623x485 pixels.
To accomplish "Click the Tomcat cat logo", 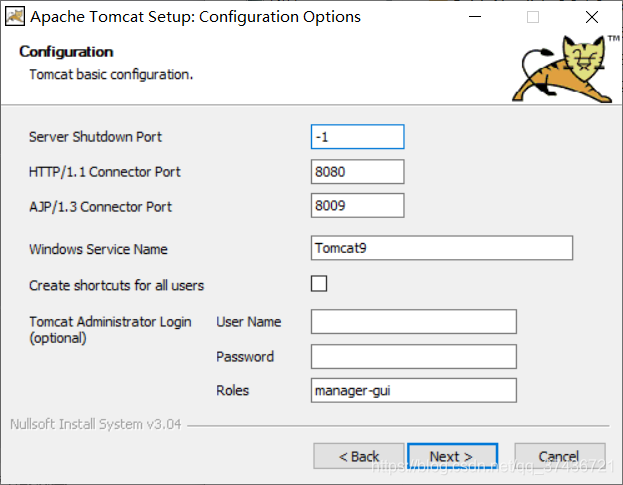I will click(565, 68).
